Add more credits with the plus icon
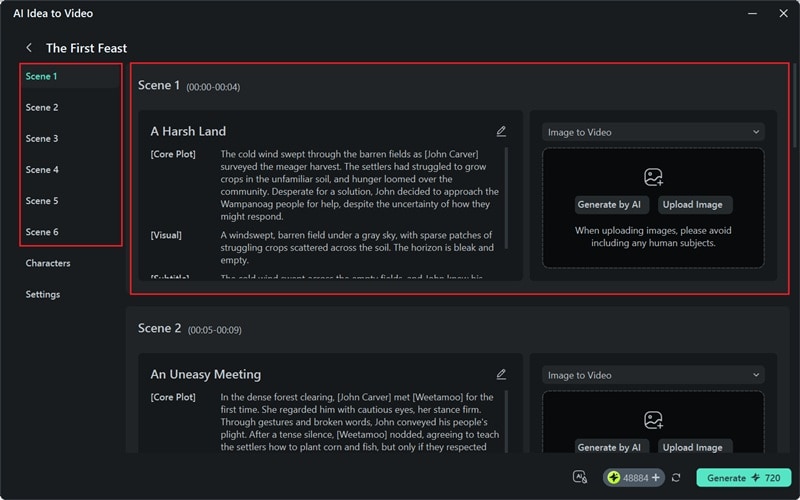The height and width of the screenshot is (500, 800). pyautogui.click(x=656, y=478)
